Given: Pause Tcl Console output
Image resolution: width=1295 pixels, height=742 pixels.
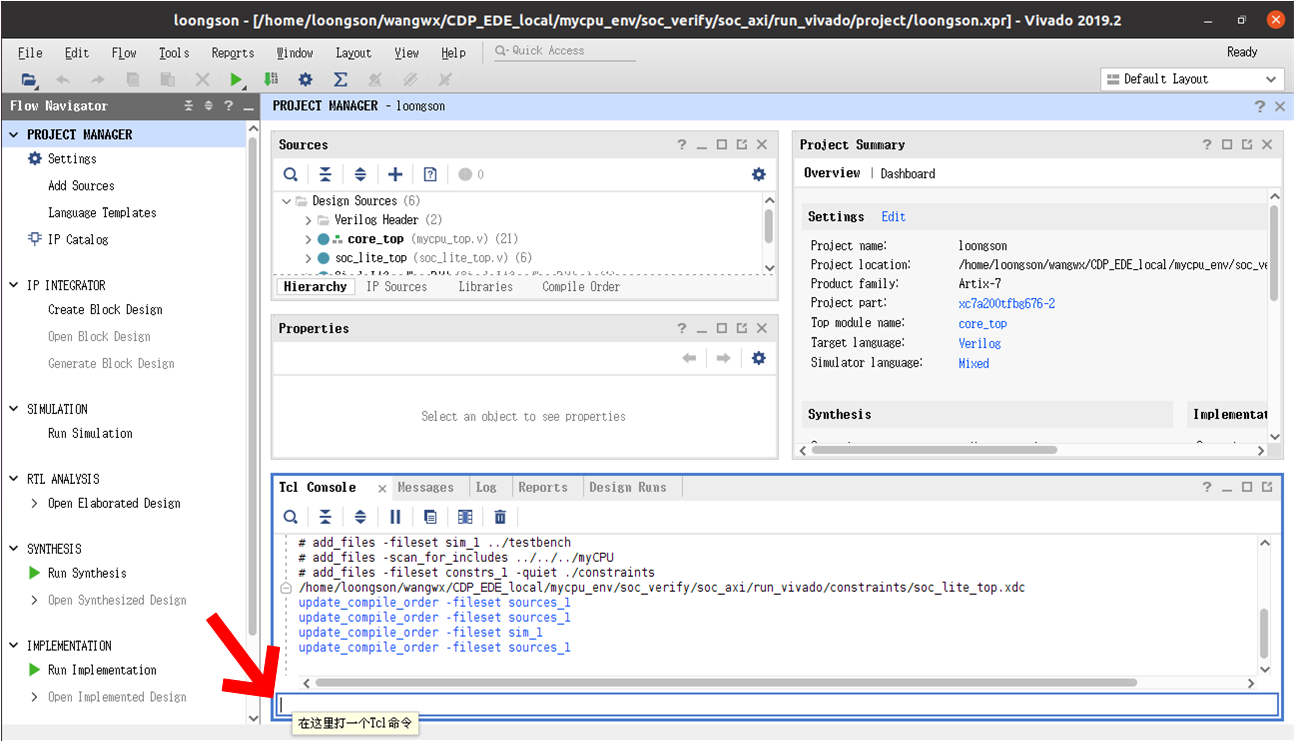Looking at the screenshot, I should (x=395, y=517).
